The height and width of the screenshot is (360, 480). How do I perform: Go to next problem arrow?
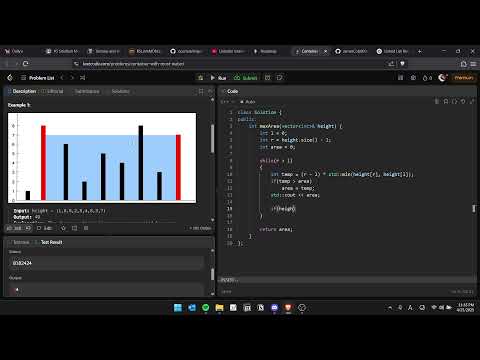[x=72, y=78]
